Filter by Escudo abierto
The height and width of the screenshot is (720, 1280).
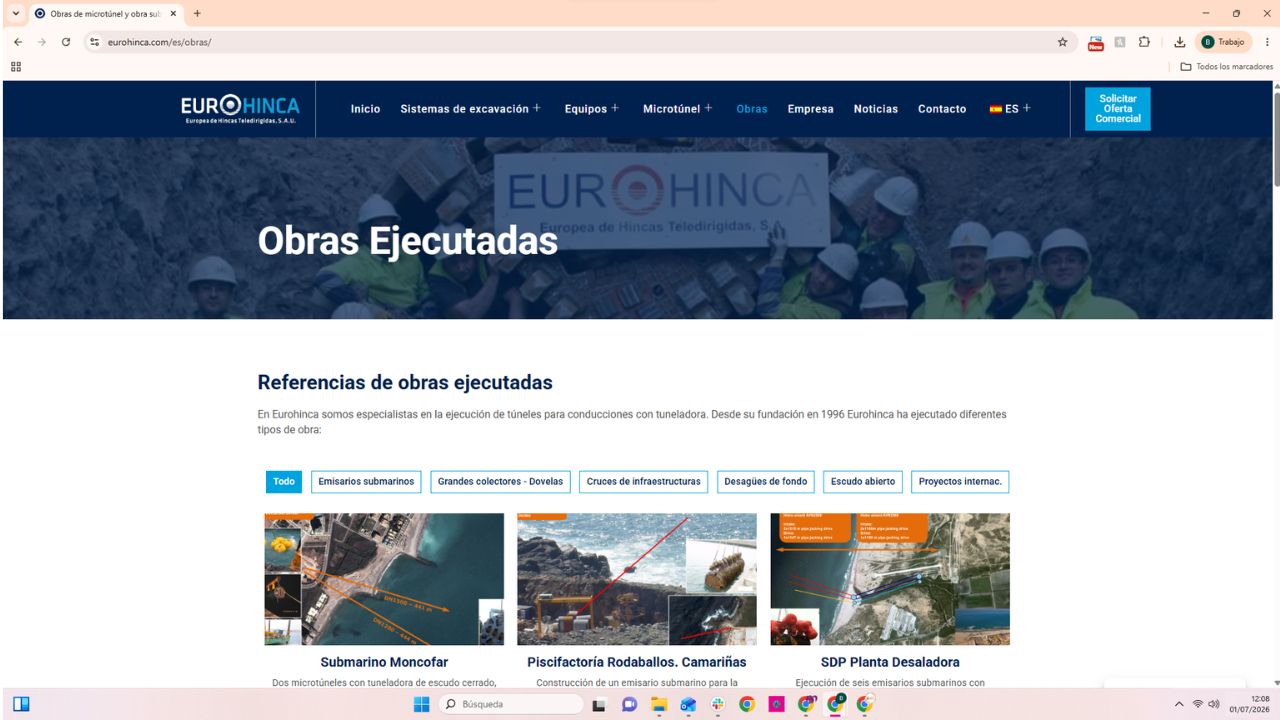point(863,482)
